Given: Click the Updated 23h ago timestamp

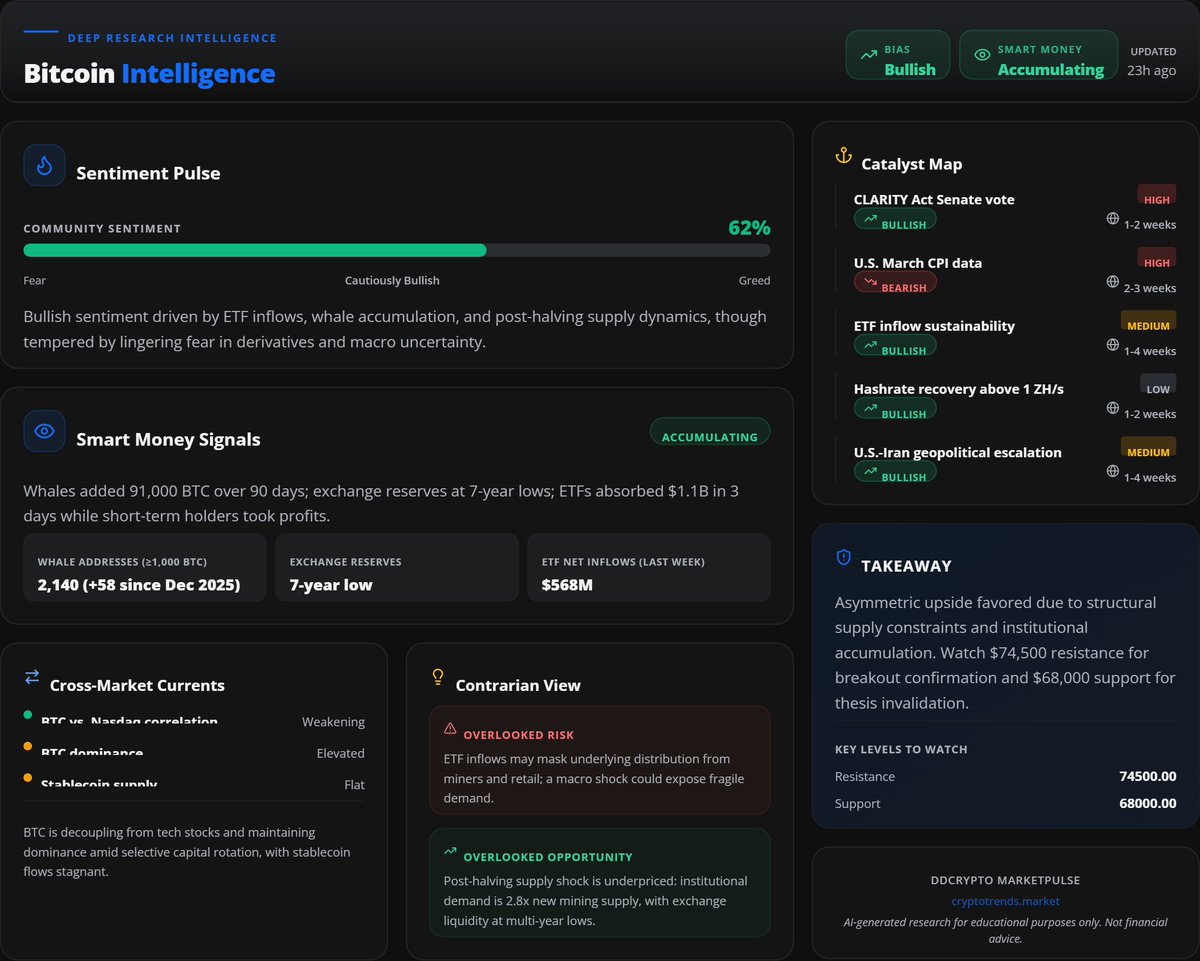Looking at the screenshot, I should 1153,61.
